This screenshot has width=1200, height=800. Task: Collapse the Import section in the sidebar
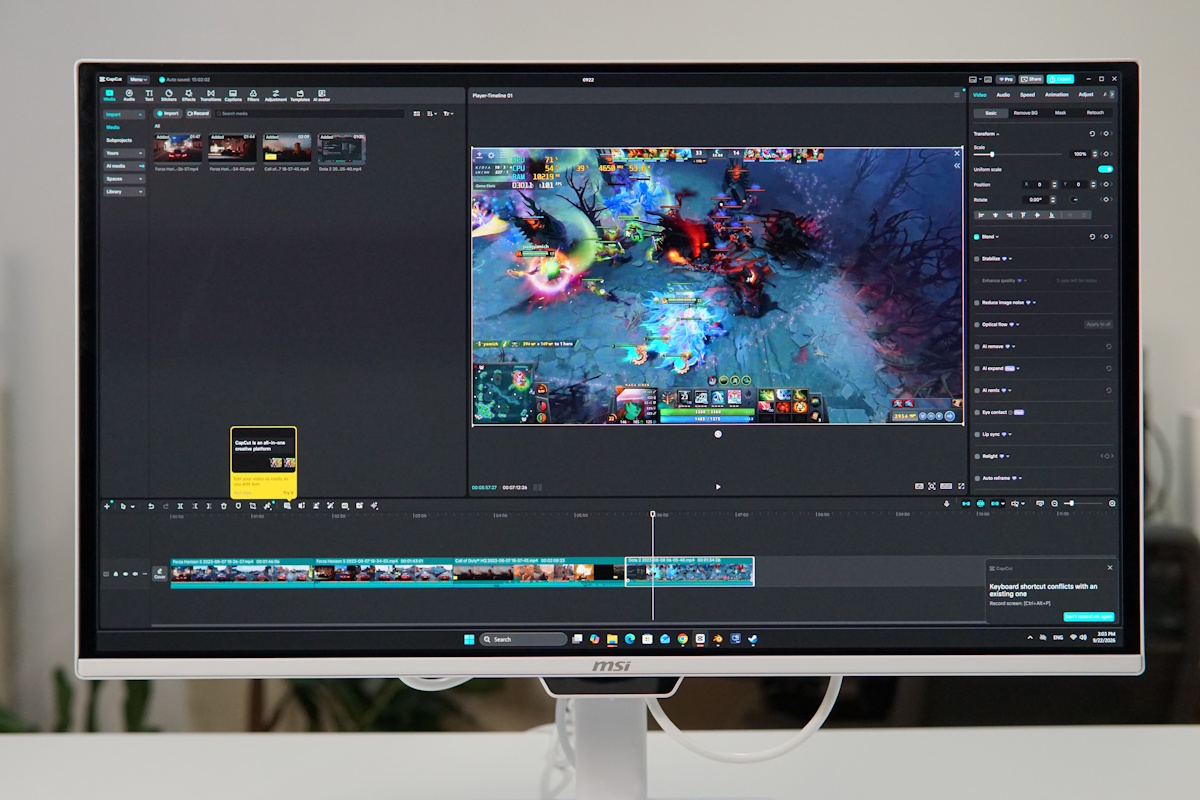click(124, 114)
